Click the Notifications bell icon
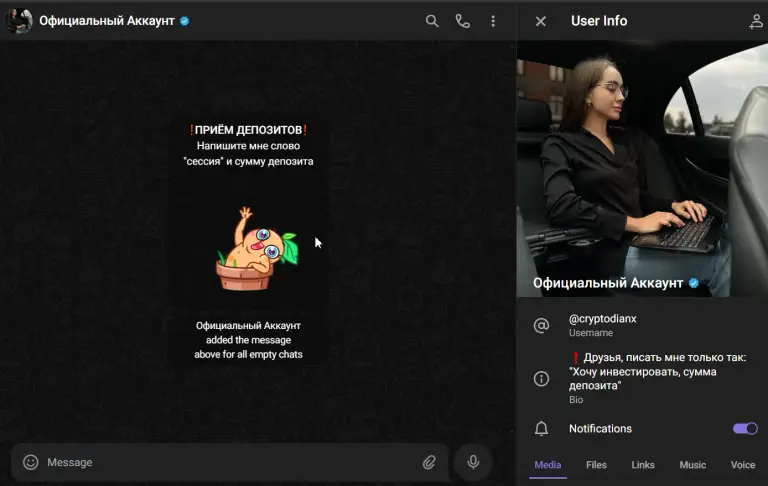This screenshot has height=486, width=768. tap(541, 429)
